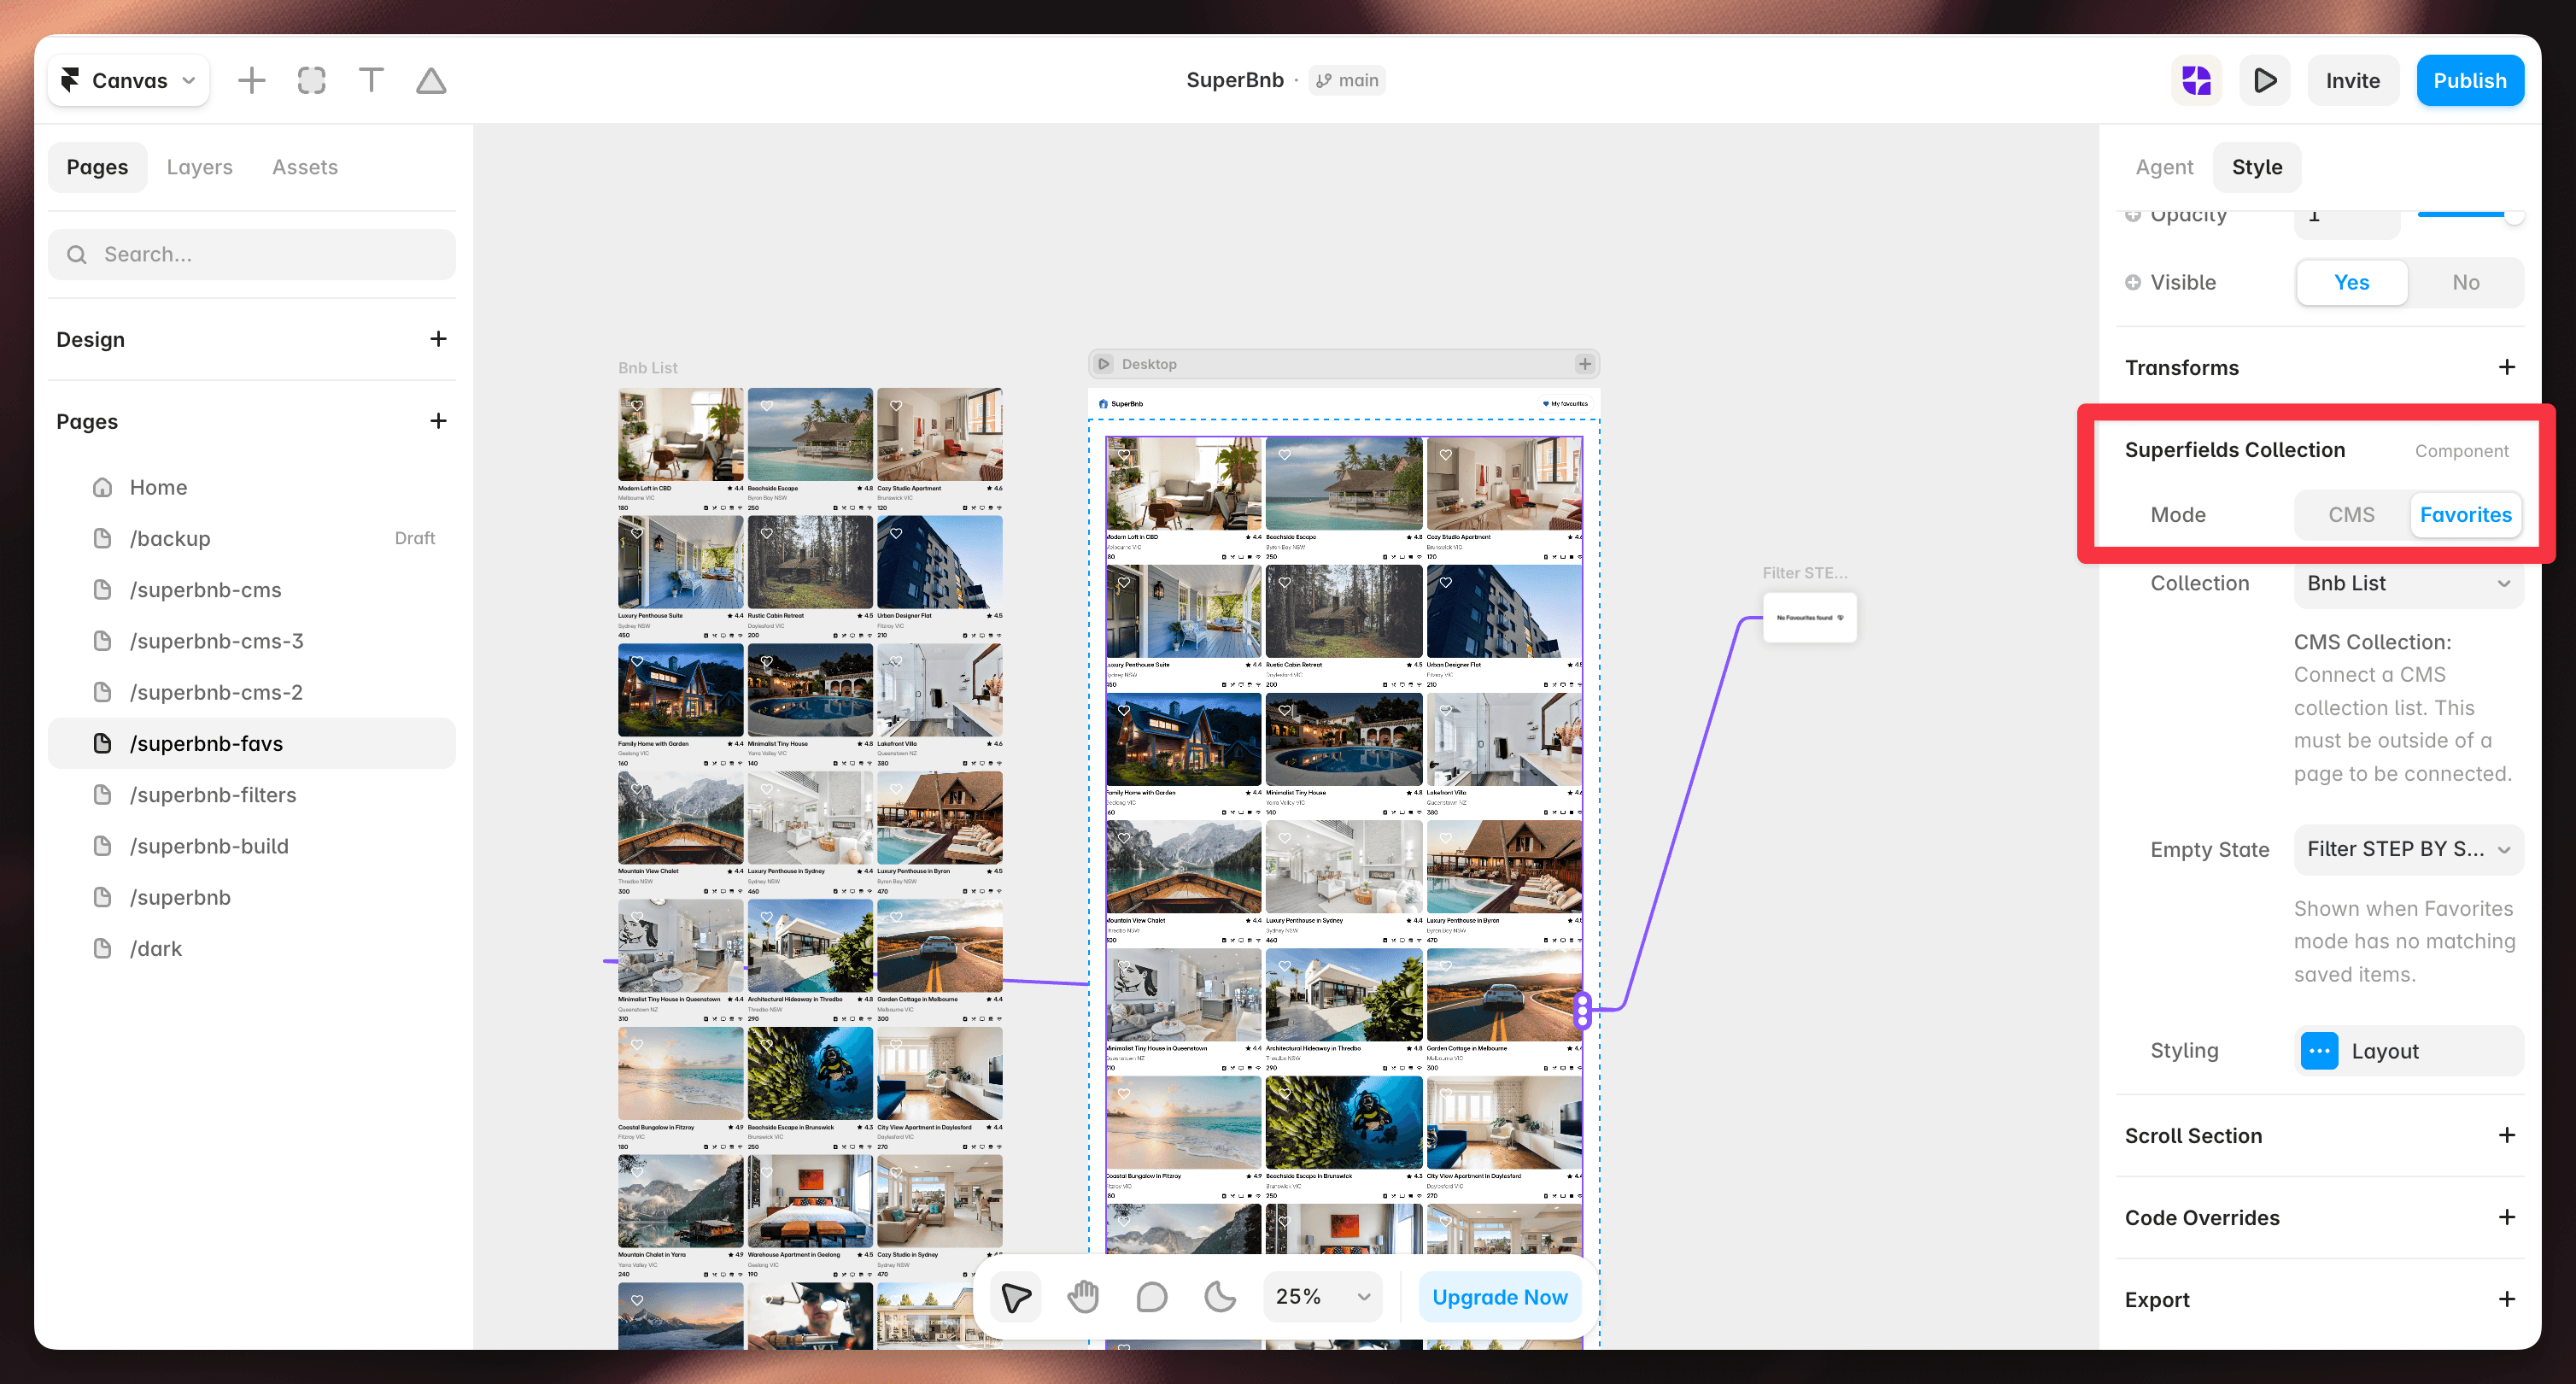Click the Invite button

(2353, 80)
